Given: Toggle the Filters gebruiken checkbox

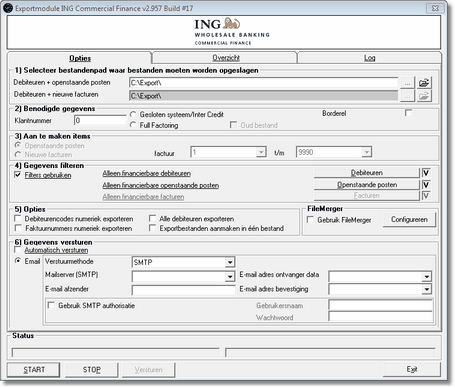Looking at the screenshot, I should [18, 175].
